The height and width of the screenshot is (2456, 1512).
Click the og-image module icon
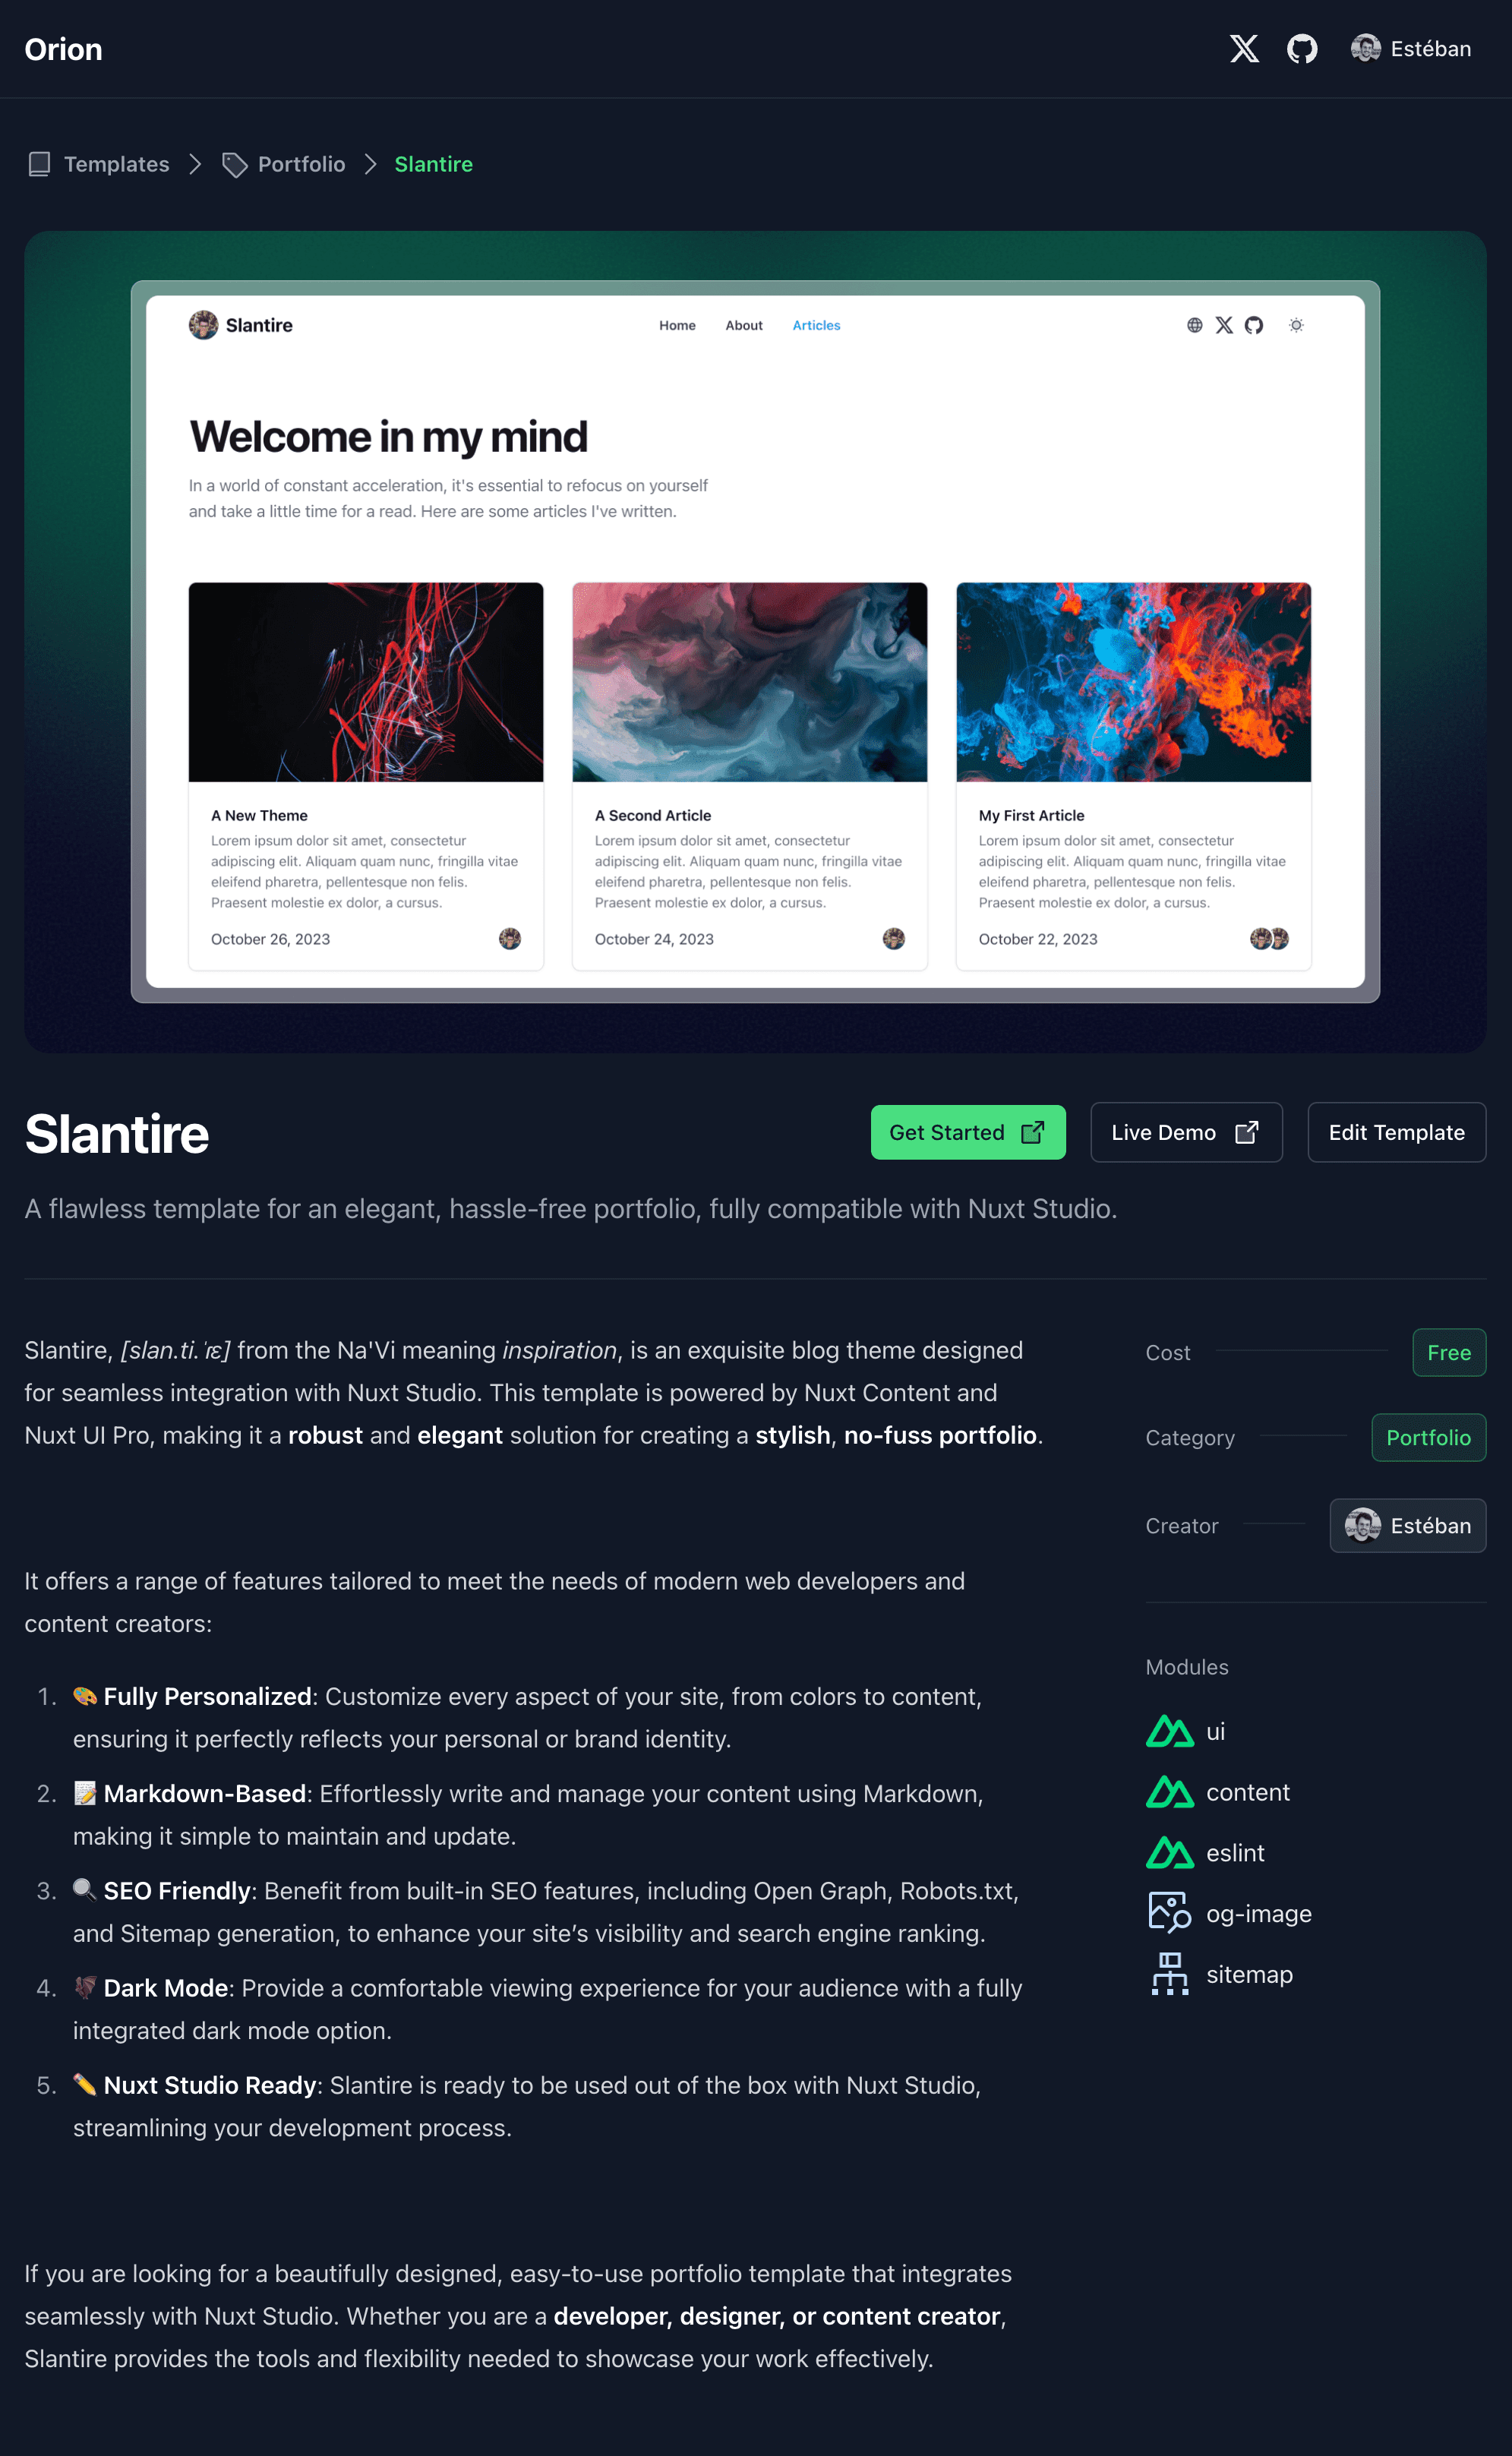tap(1168, 1914)
